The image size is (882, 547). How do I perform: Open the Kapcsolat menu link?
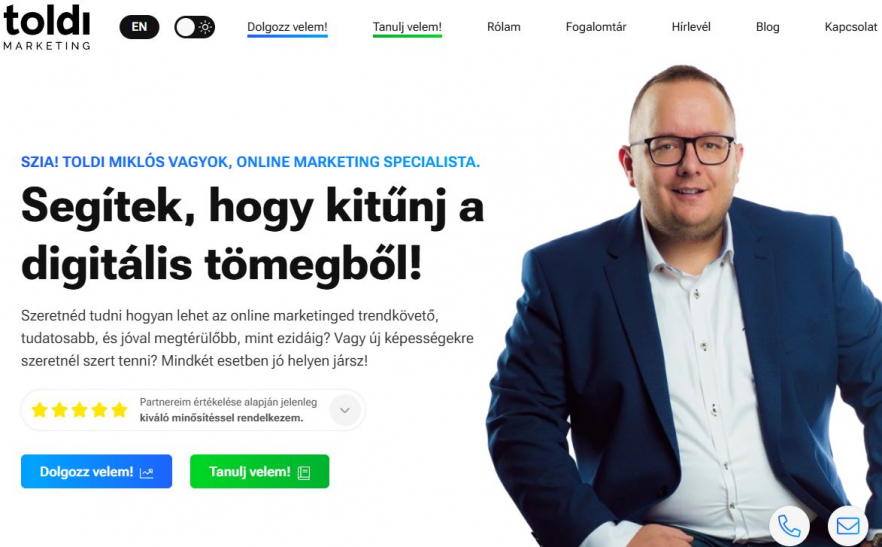(850, 27)
